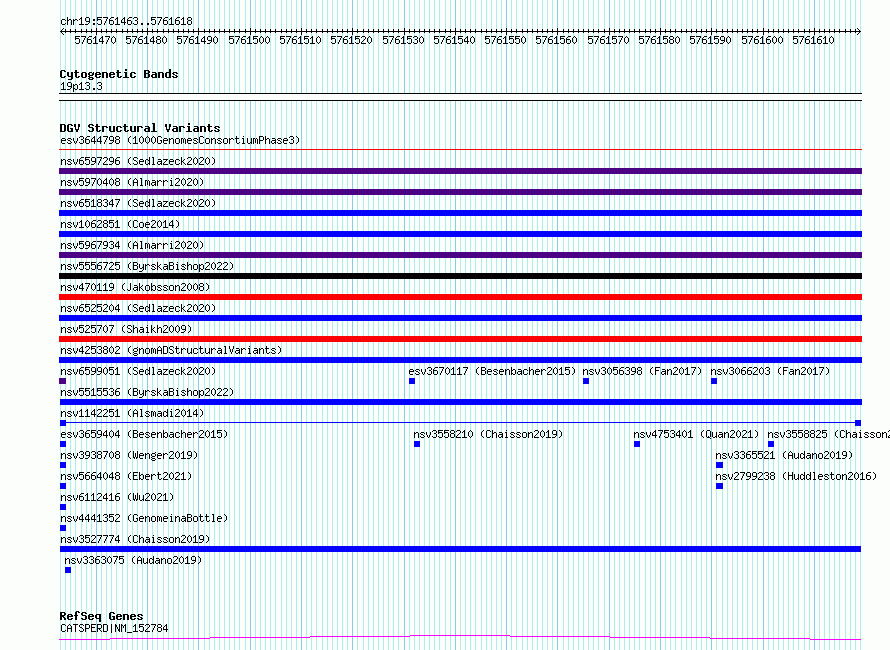Image resolution: width=890 pixels, height=650 pixels.
Task: Open nsv3938708 (Wenger2019) variant label
Action: coord(129,455)
